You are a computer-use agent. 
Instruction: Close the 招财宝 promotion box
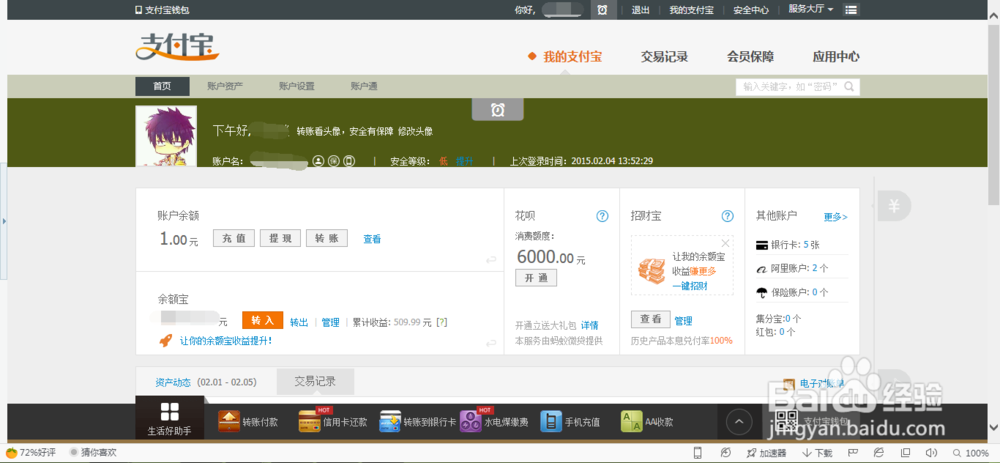click(x=724, y=243)
